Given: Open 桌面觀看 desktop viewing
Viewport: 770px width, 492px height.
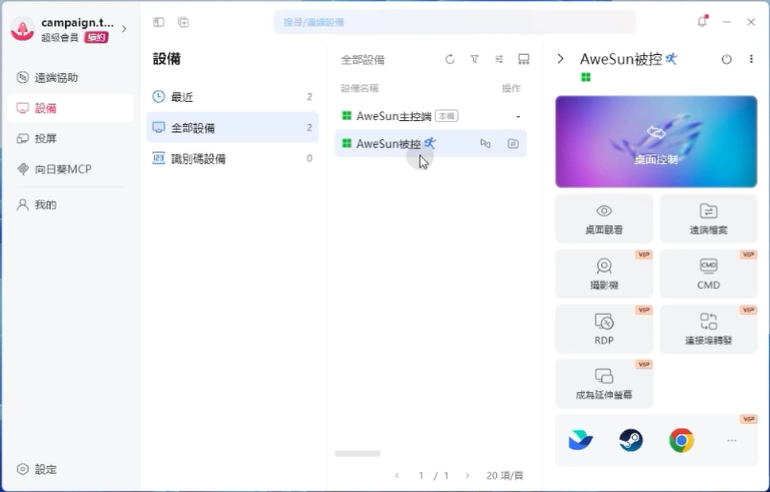Looking at the screenshot, I should (604, 219).
